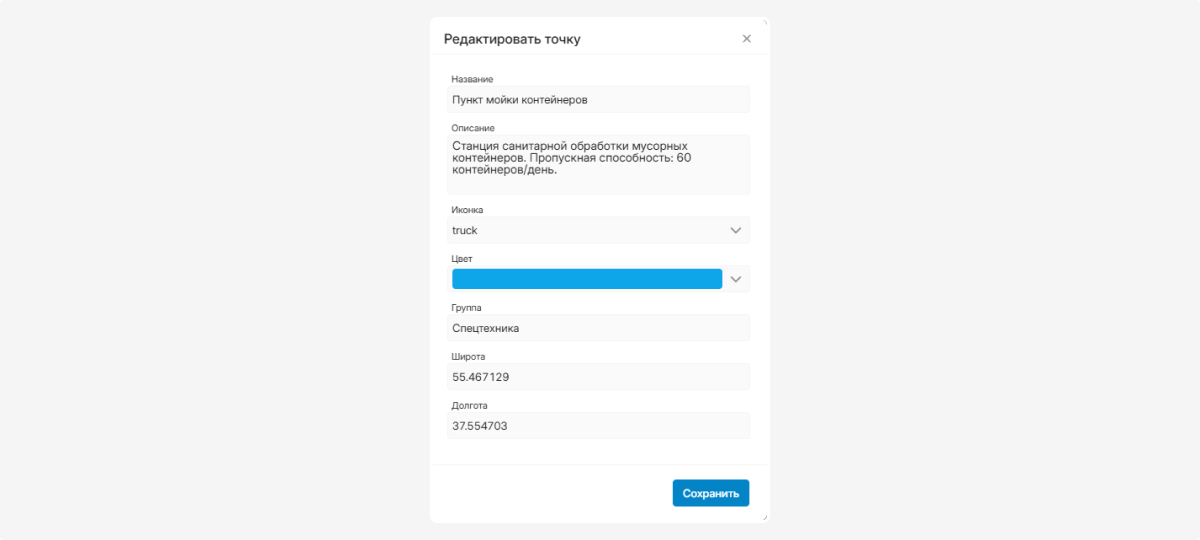Click the Группа label
The width and height of the screenshot is (1200, 540).
tap(467, 308)
